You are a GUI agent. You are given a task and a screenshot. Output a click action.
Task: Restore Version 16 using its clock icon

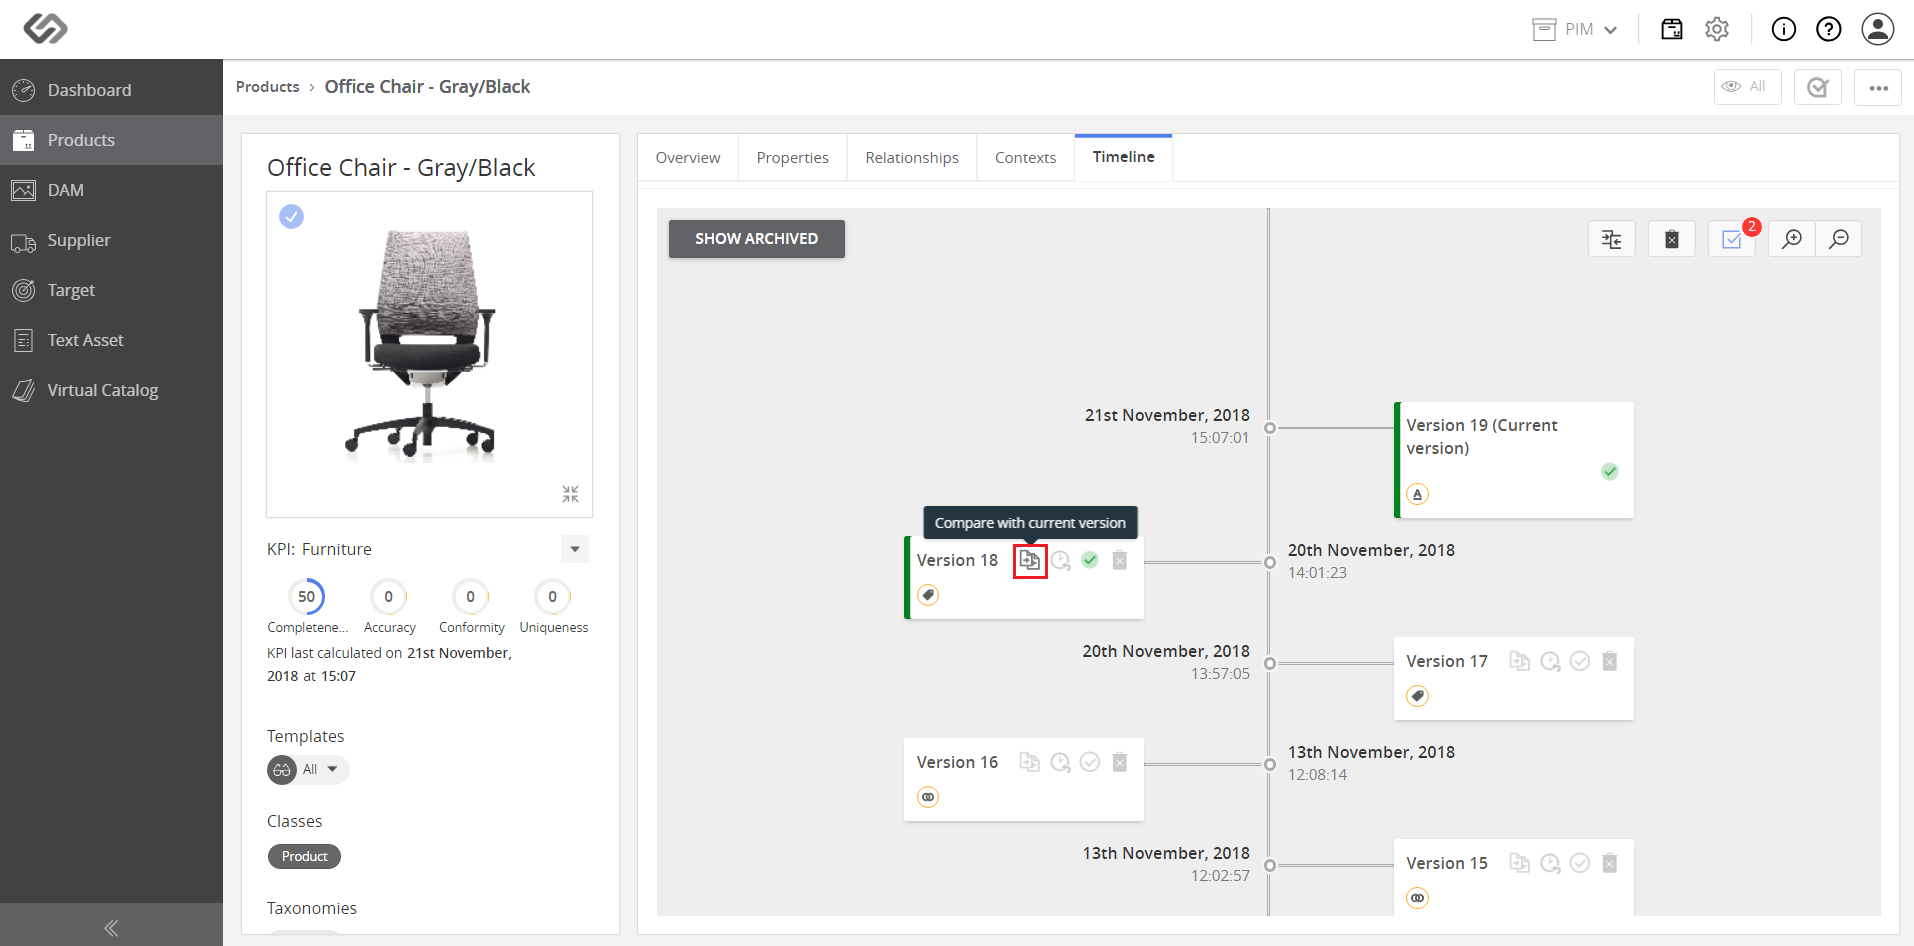tap(1060, 762)
